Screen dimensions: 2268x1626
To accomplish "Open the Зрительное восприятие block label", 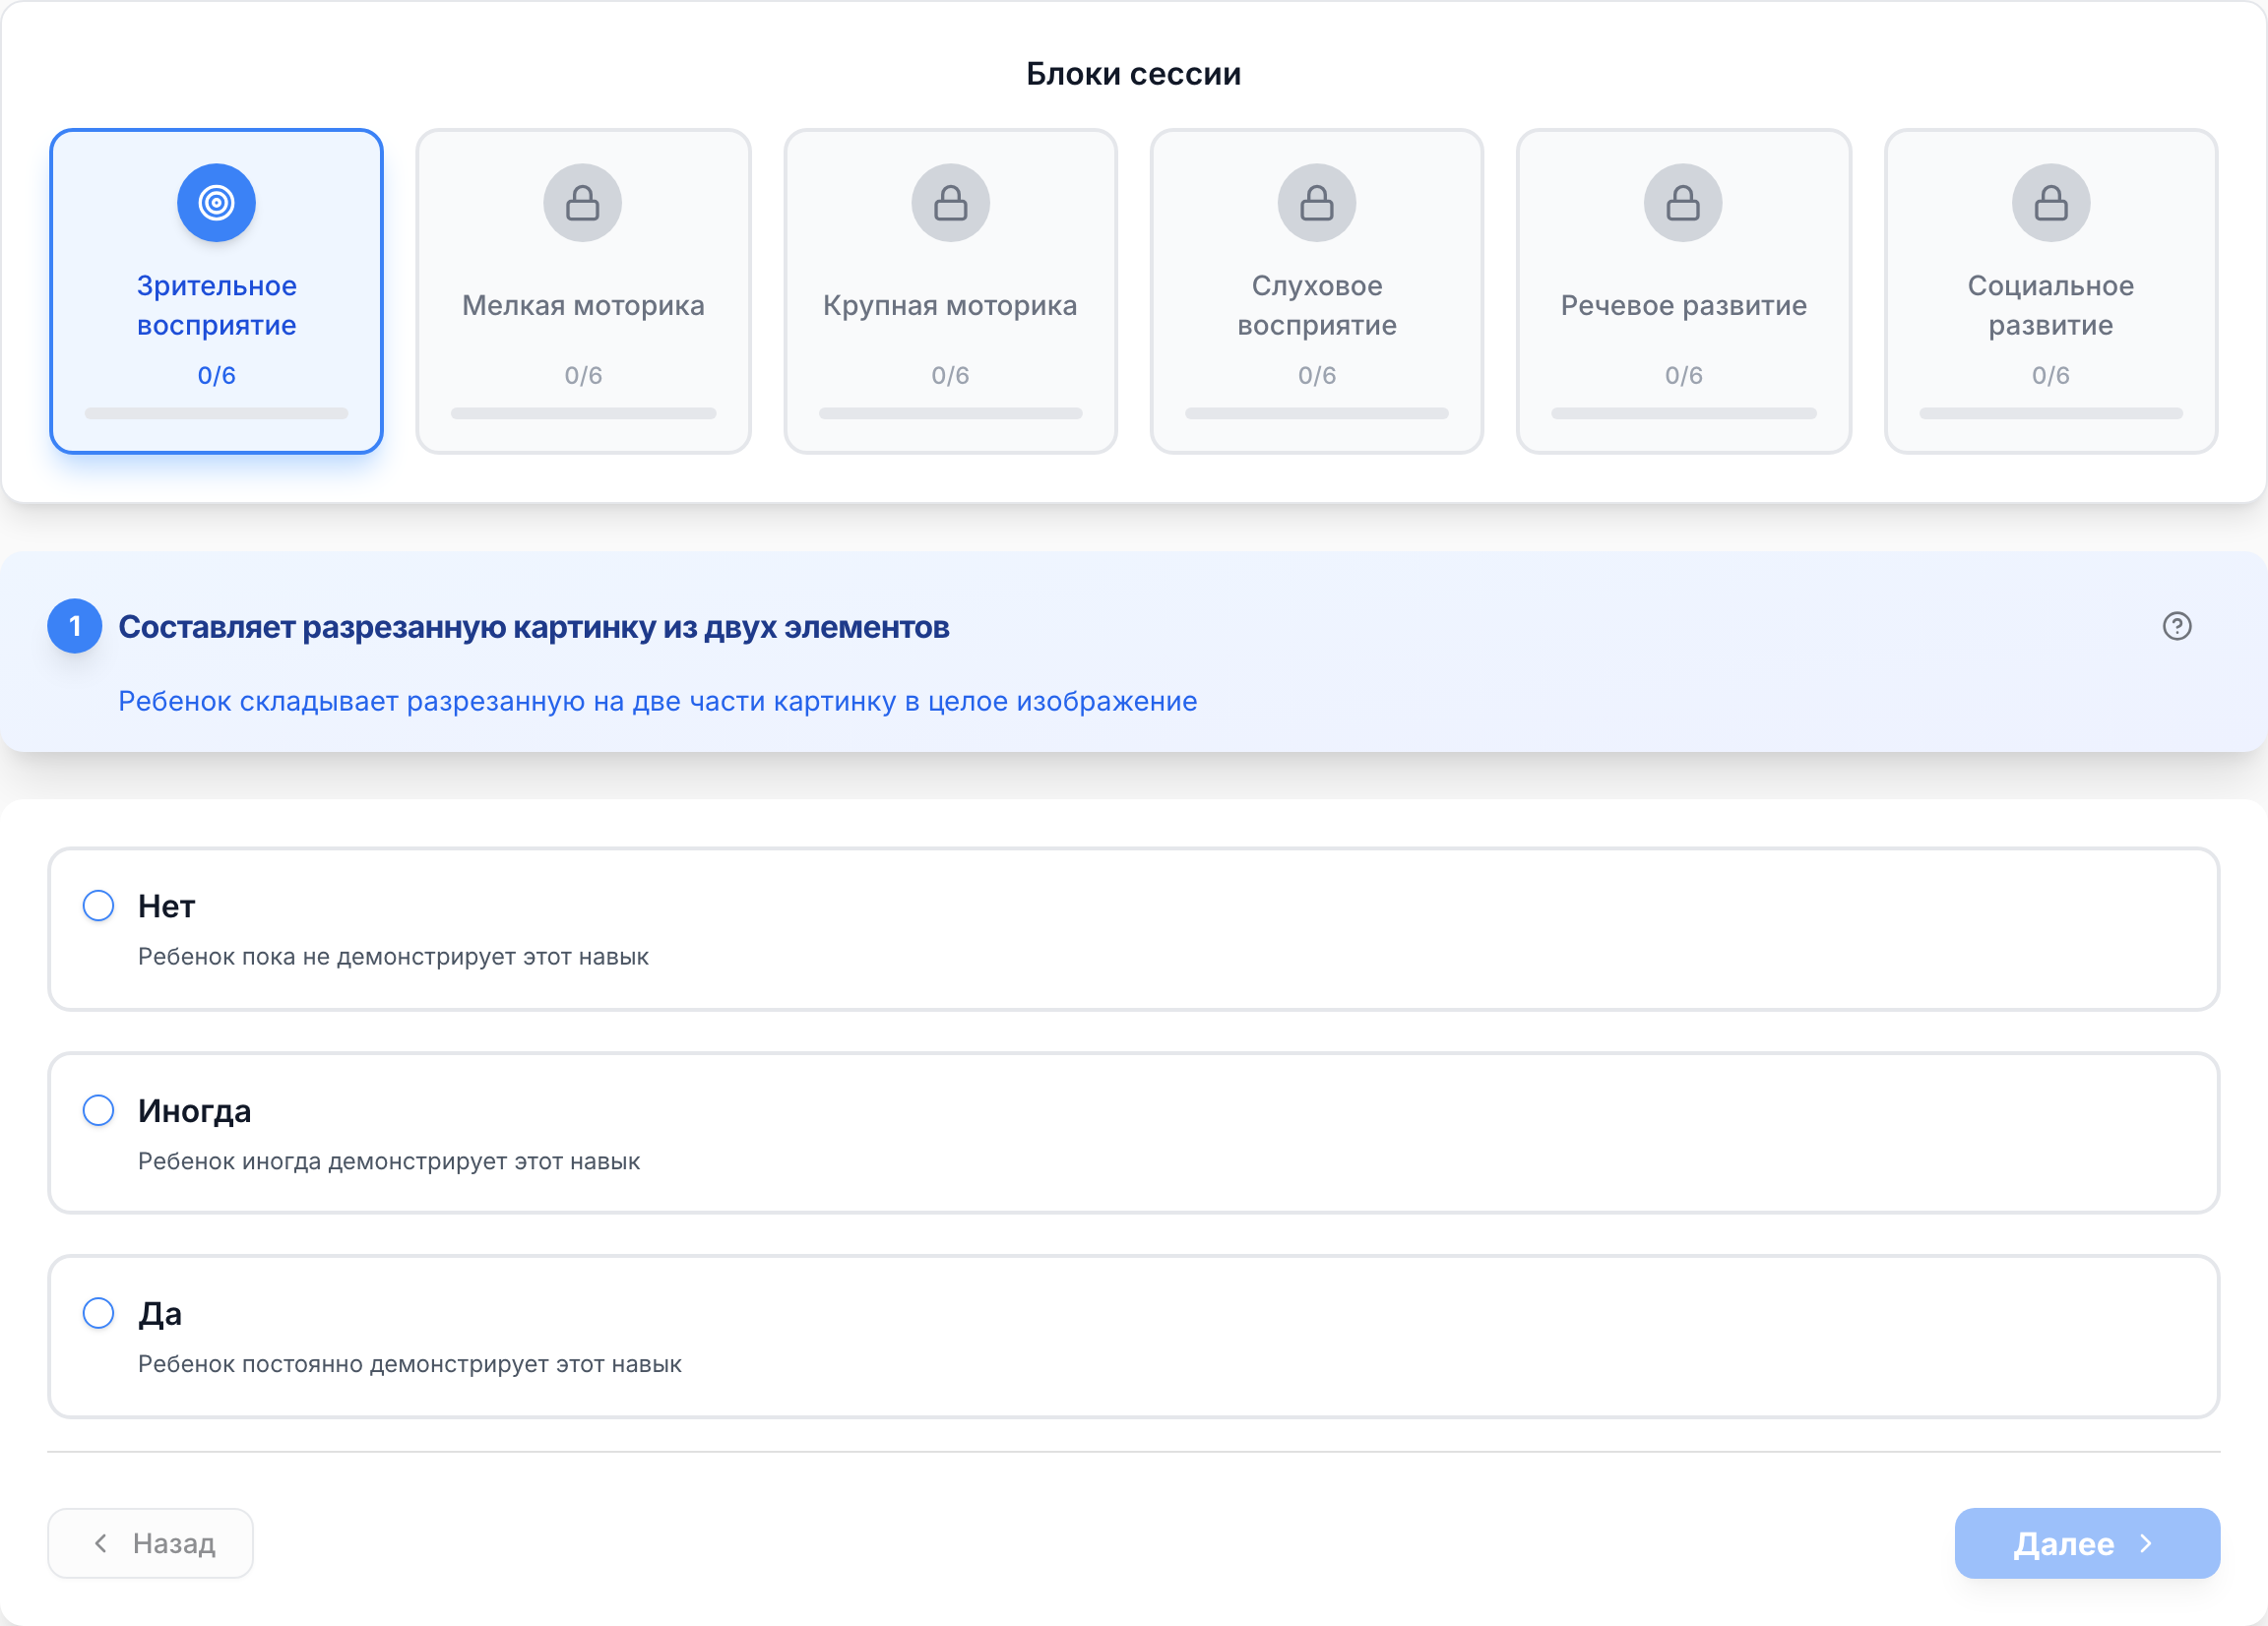I will [216, 305].
